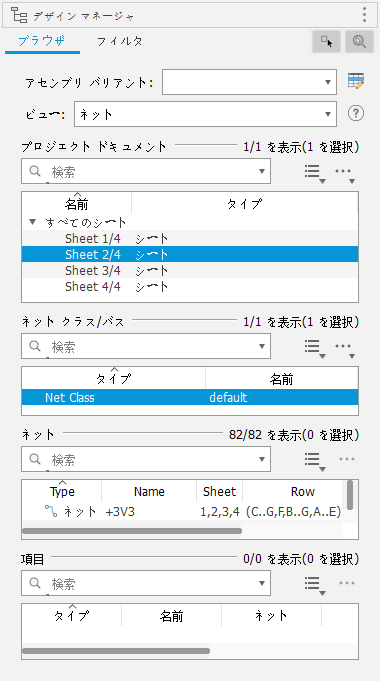Open search history dropdown in Net Class/Bus
This screenshot has height=681, width=380.
(261, 346)
